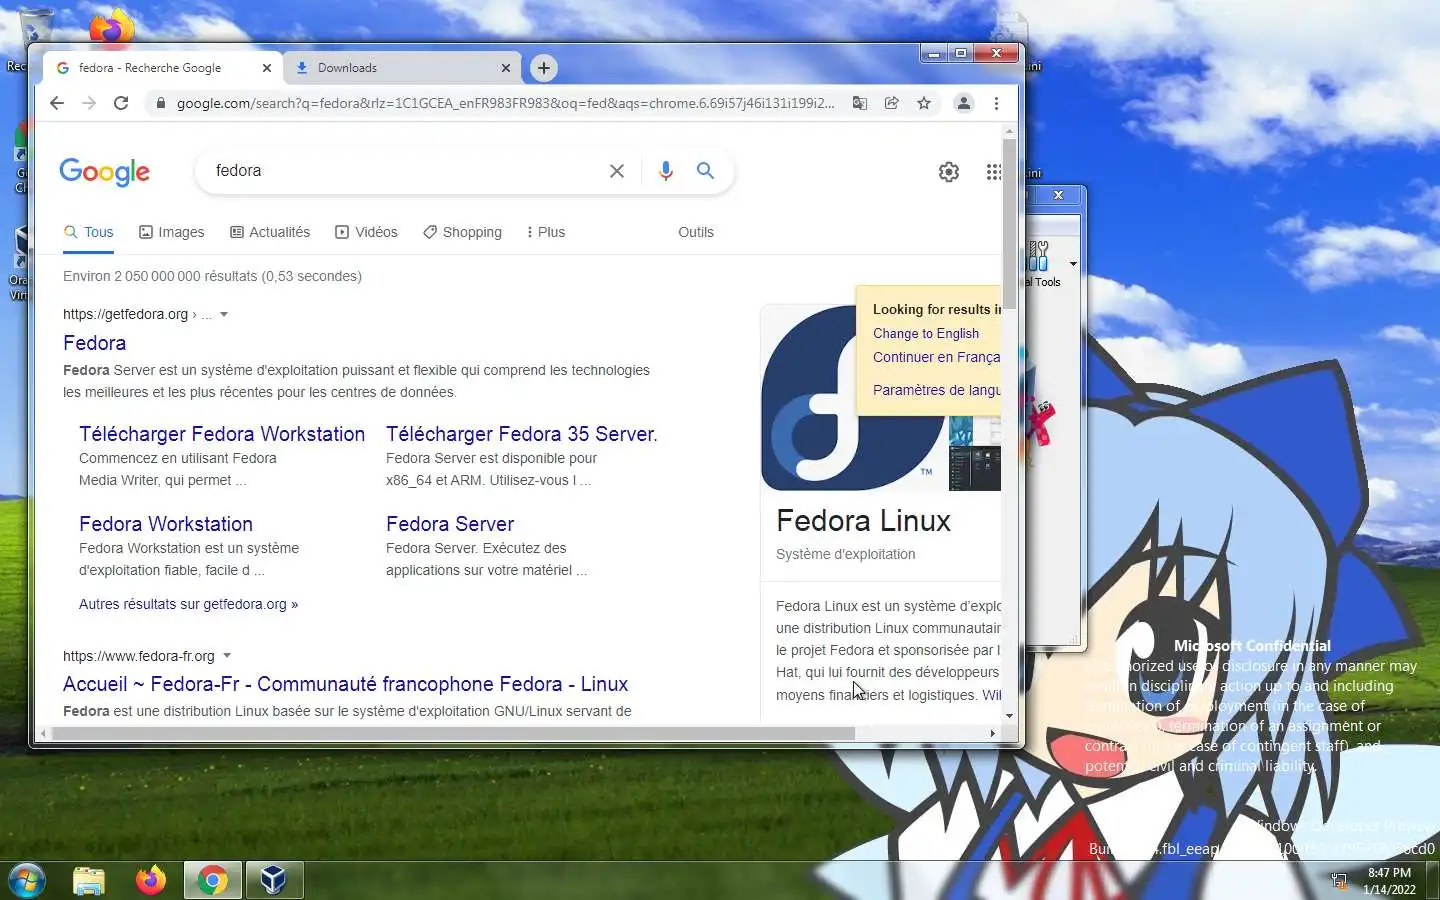
Task: Open Windows Explorer from the taskbar
Action: 89,881
